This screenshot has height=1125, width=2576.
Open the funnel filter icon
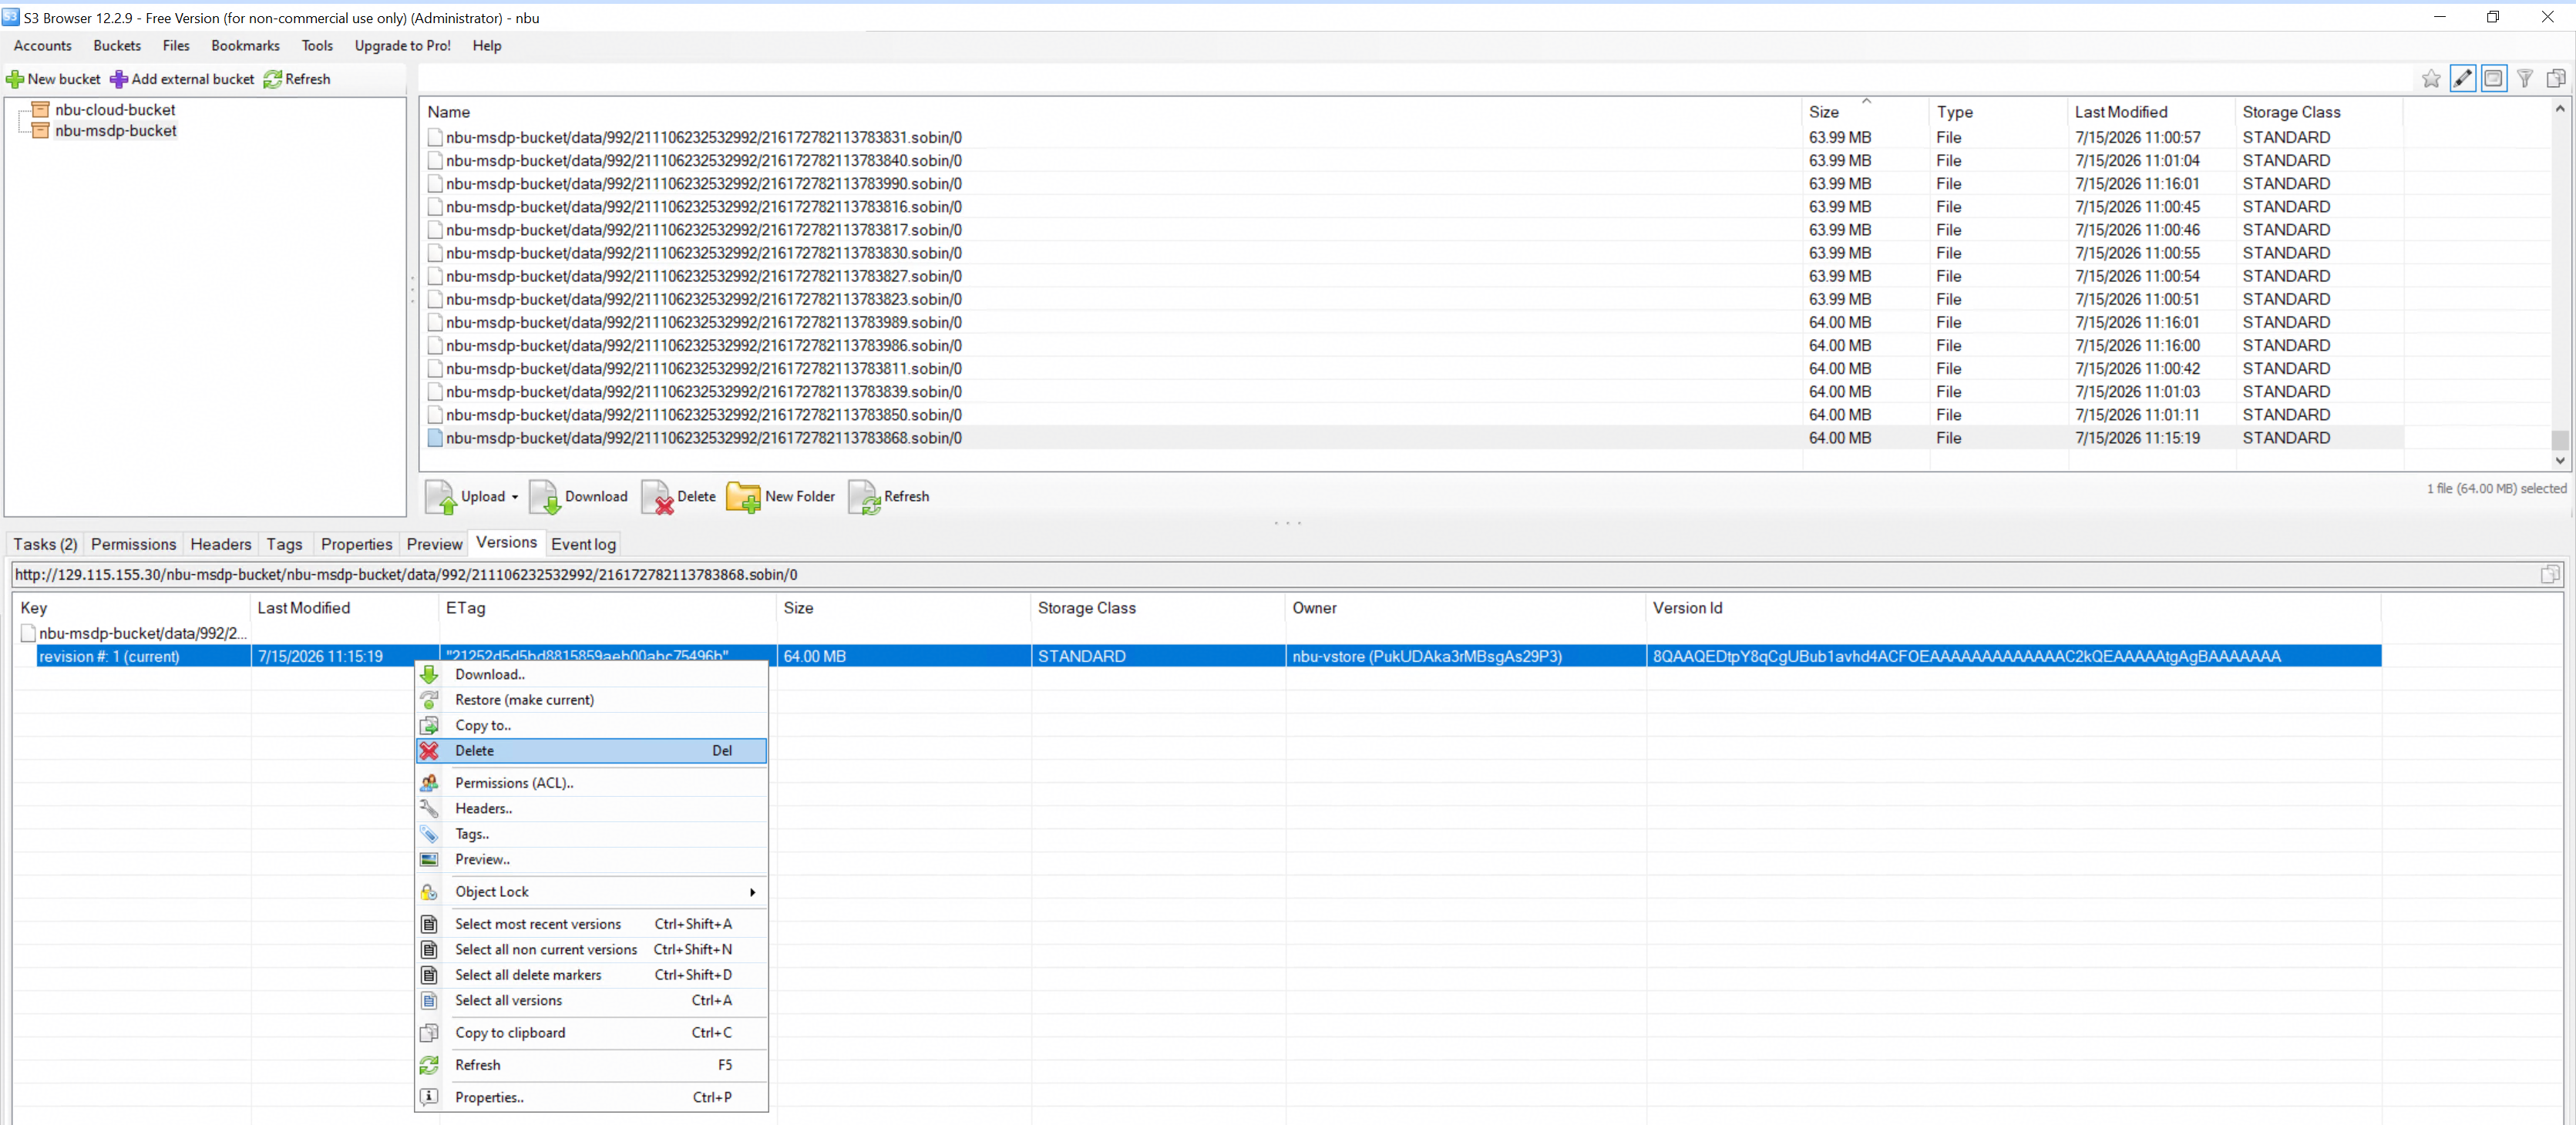[x=2525, y=78]
